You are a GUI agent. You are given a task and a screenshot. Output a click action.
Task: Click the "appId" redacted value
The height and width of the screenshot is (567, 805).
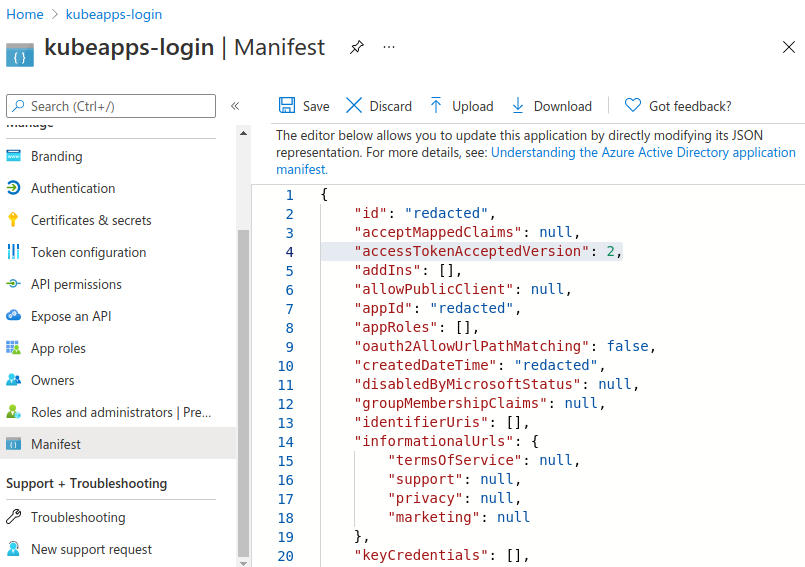pyautogui.click(x=472, y=308)
